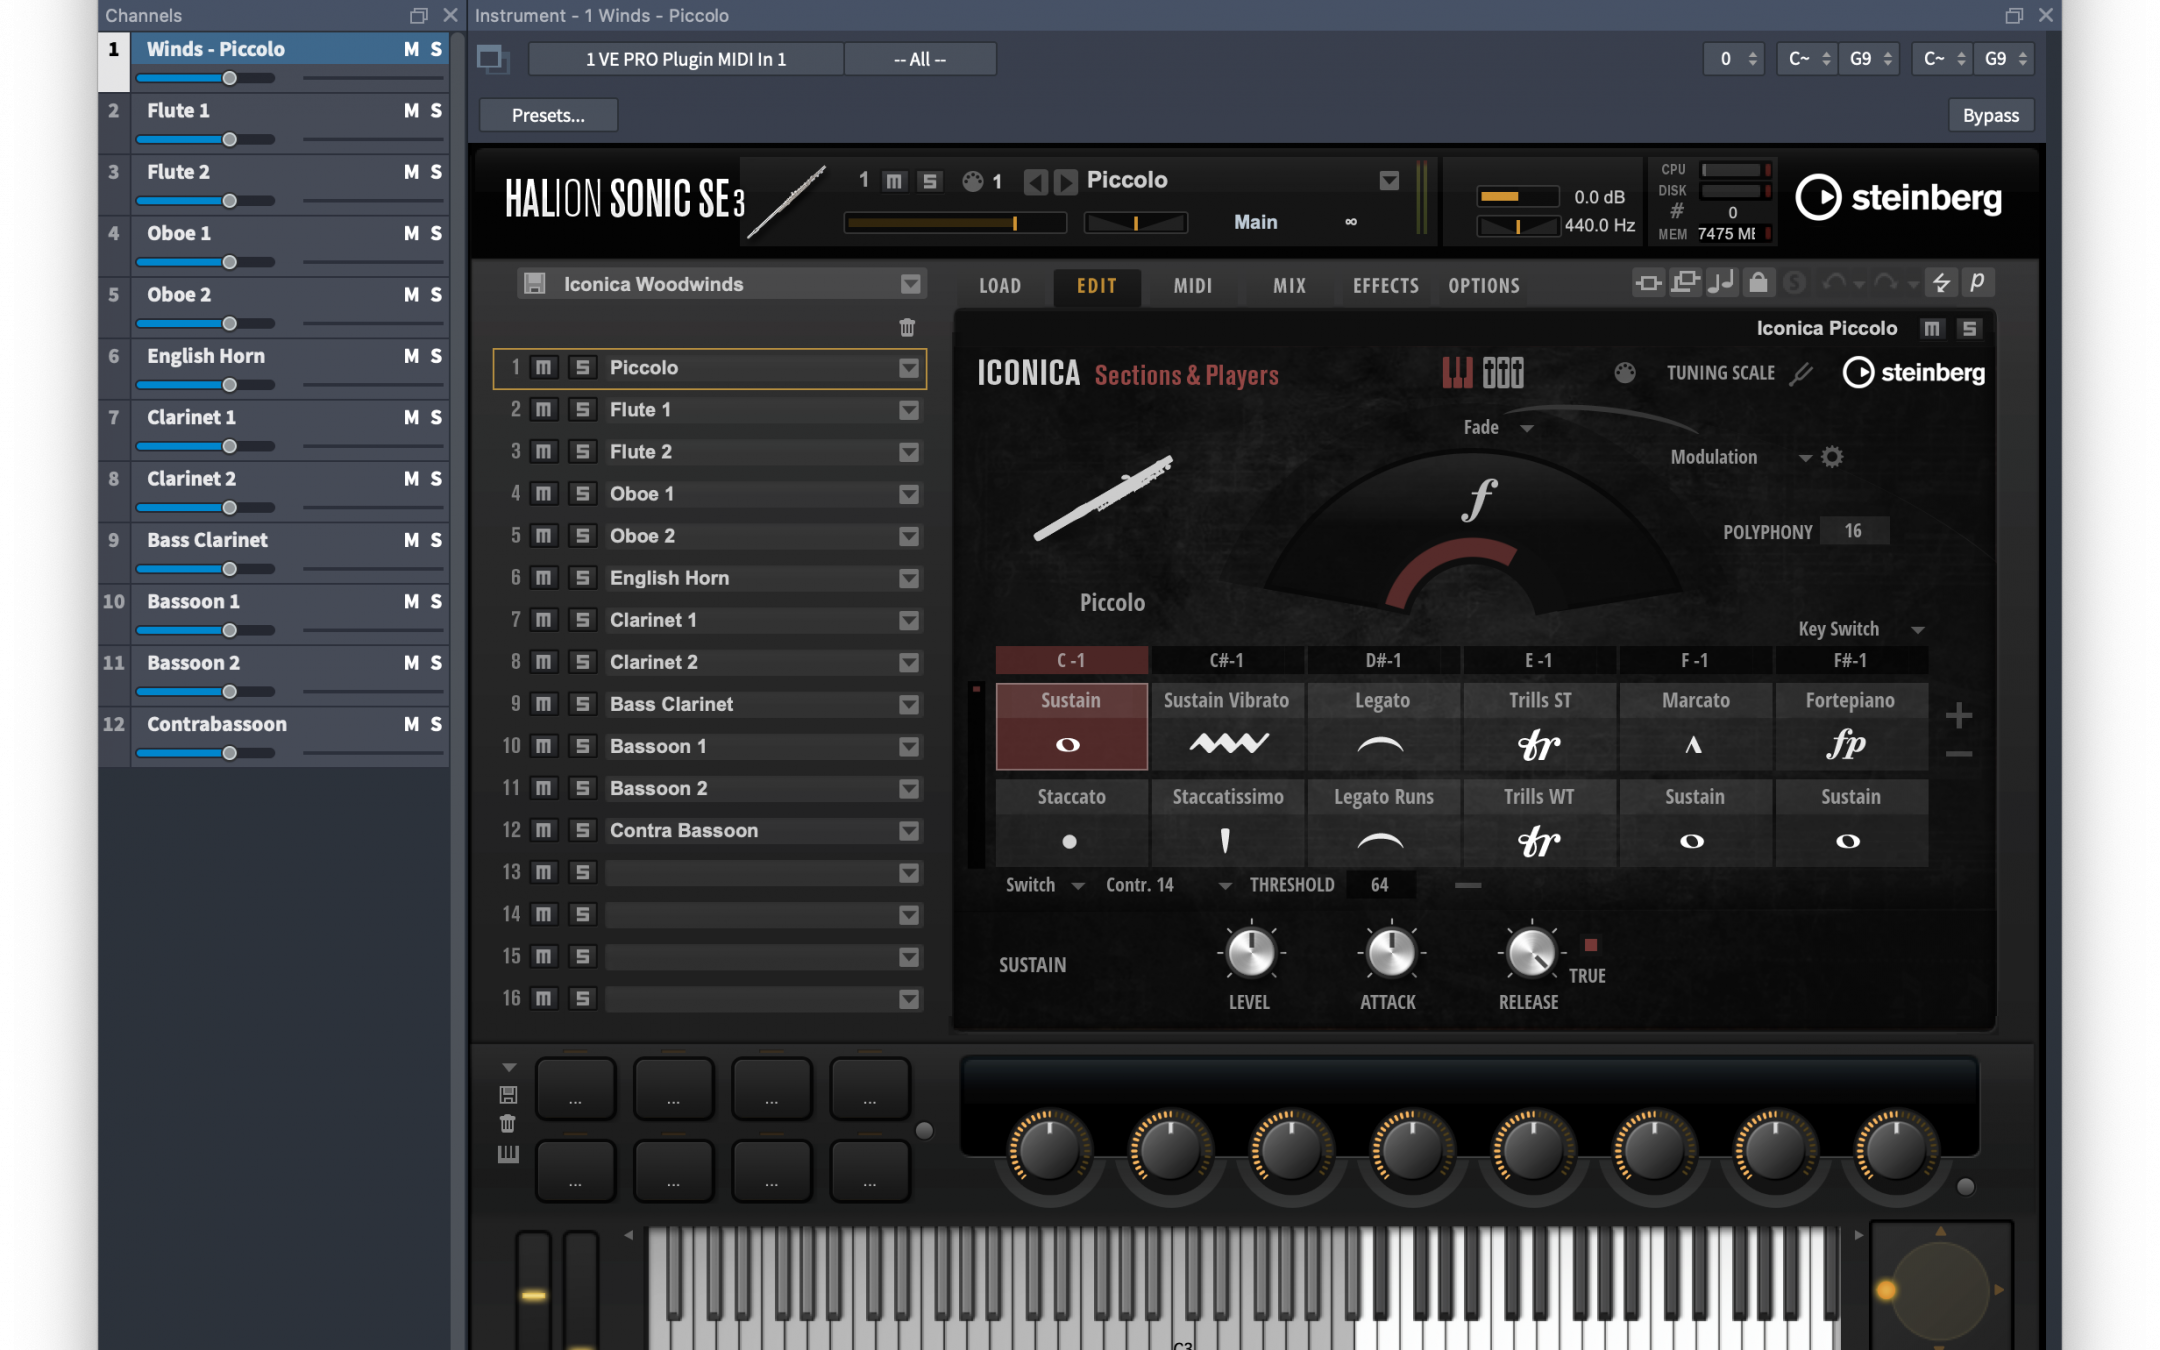Select the Clarinet 2 channel row
The height and width of the screenshot is (1350, 2160).
pos(276,491)
